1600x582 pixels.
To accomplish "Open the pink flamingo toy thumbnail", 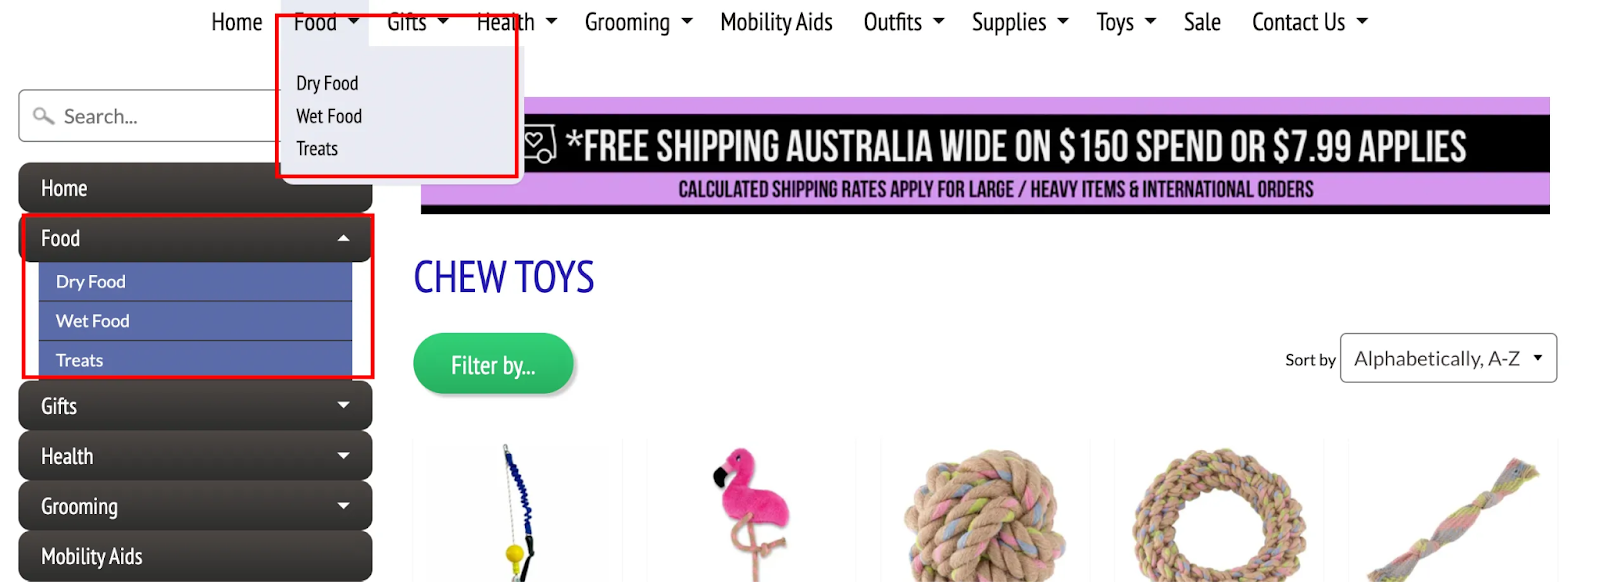I will [x=751, y=511].
